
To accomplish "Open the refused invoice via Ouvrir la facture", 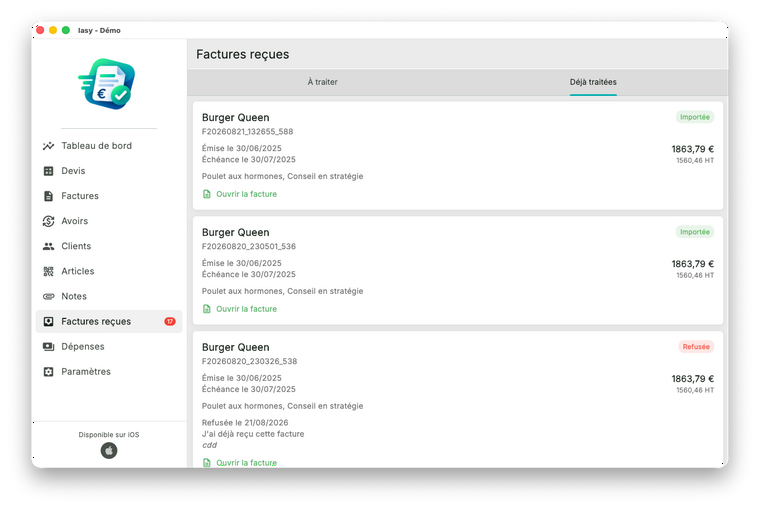I will click(x=246, y=463).
